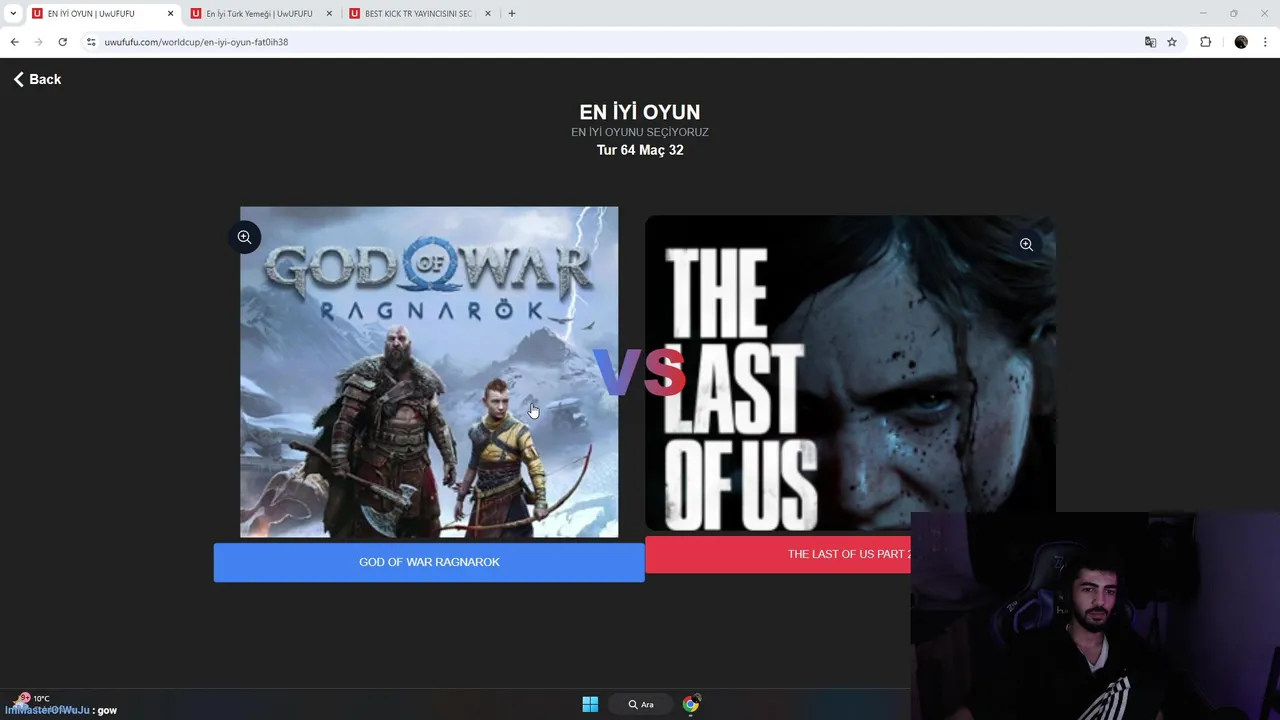Close the EN İYİ OYUN tab
Viewport: 1280px width, 720px height.
pyautogui.click(x=170, y=14)
